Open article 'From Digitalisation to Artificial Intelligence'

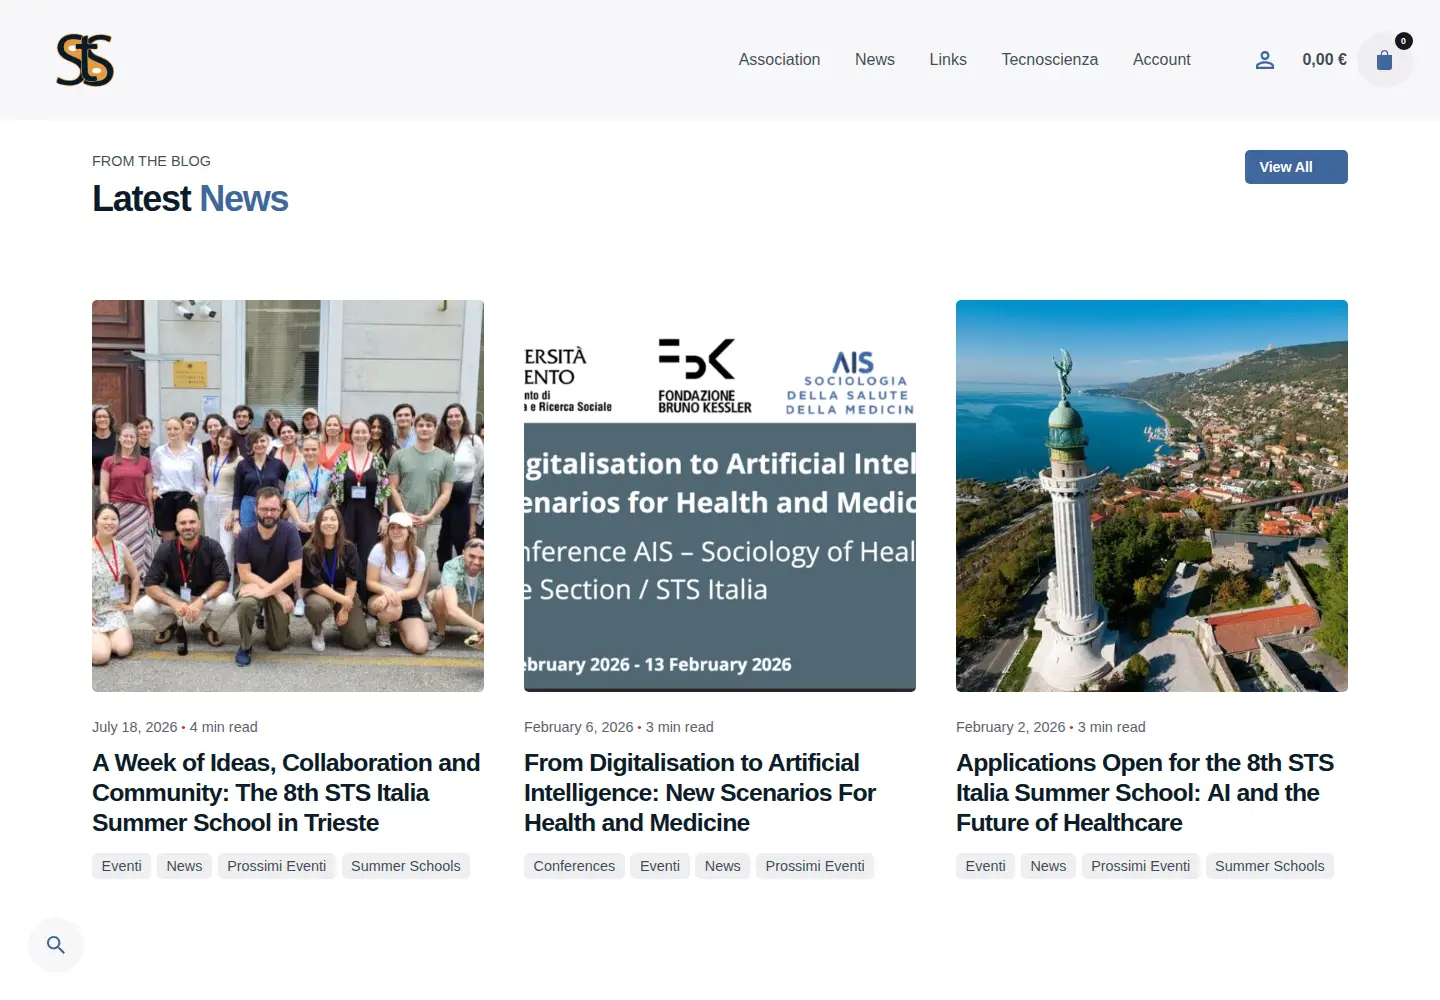click(700, 793)
